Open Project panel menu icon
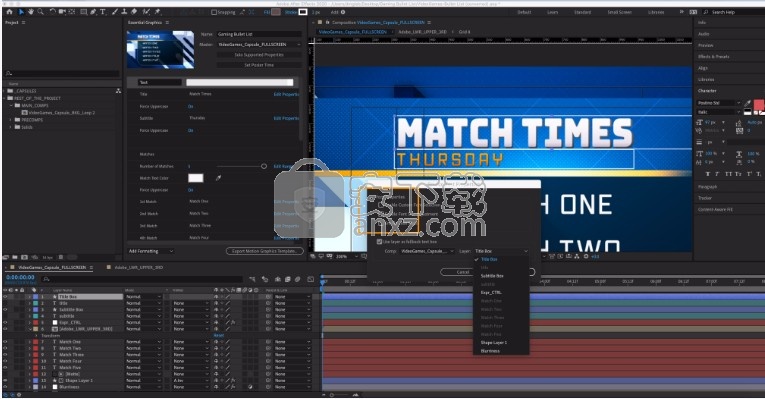The height and width of the screenshot is (399, 765). (23, 22)
